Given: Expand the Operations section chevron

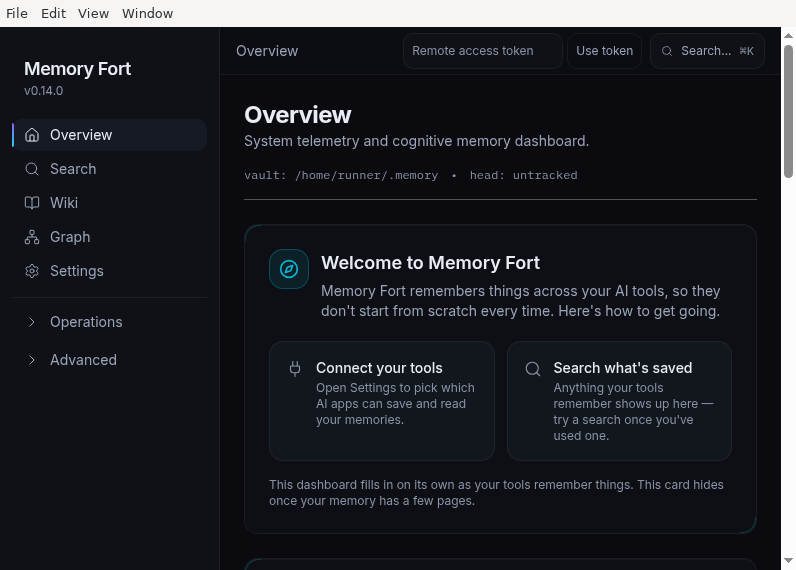Looking at the screenshot, I should click(31, 322).
